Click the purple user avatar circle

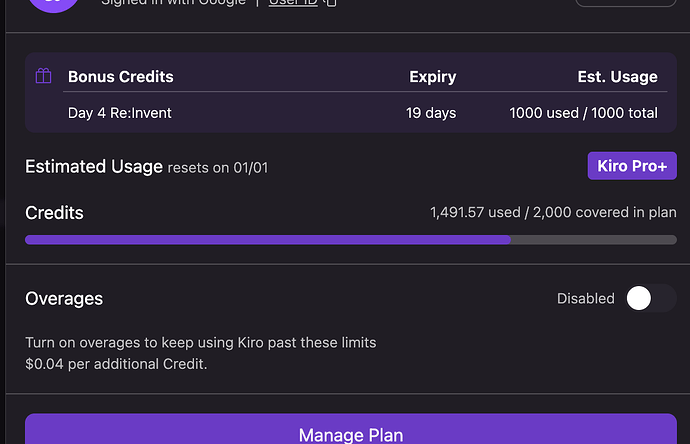[x=53, y=4]
